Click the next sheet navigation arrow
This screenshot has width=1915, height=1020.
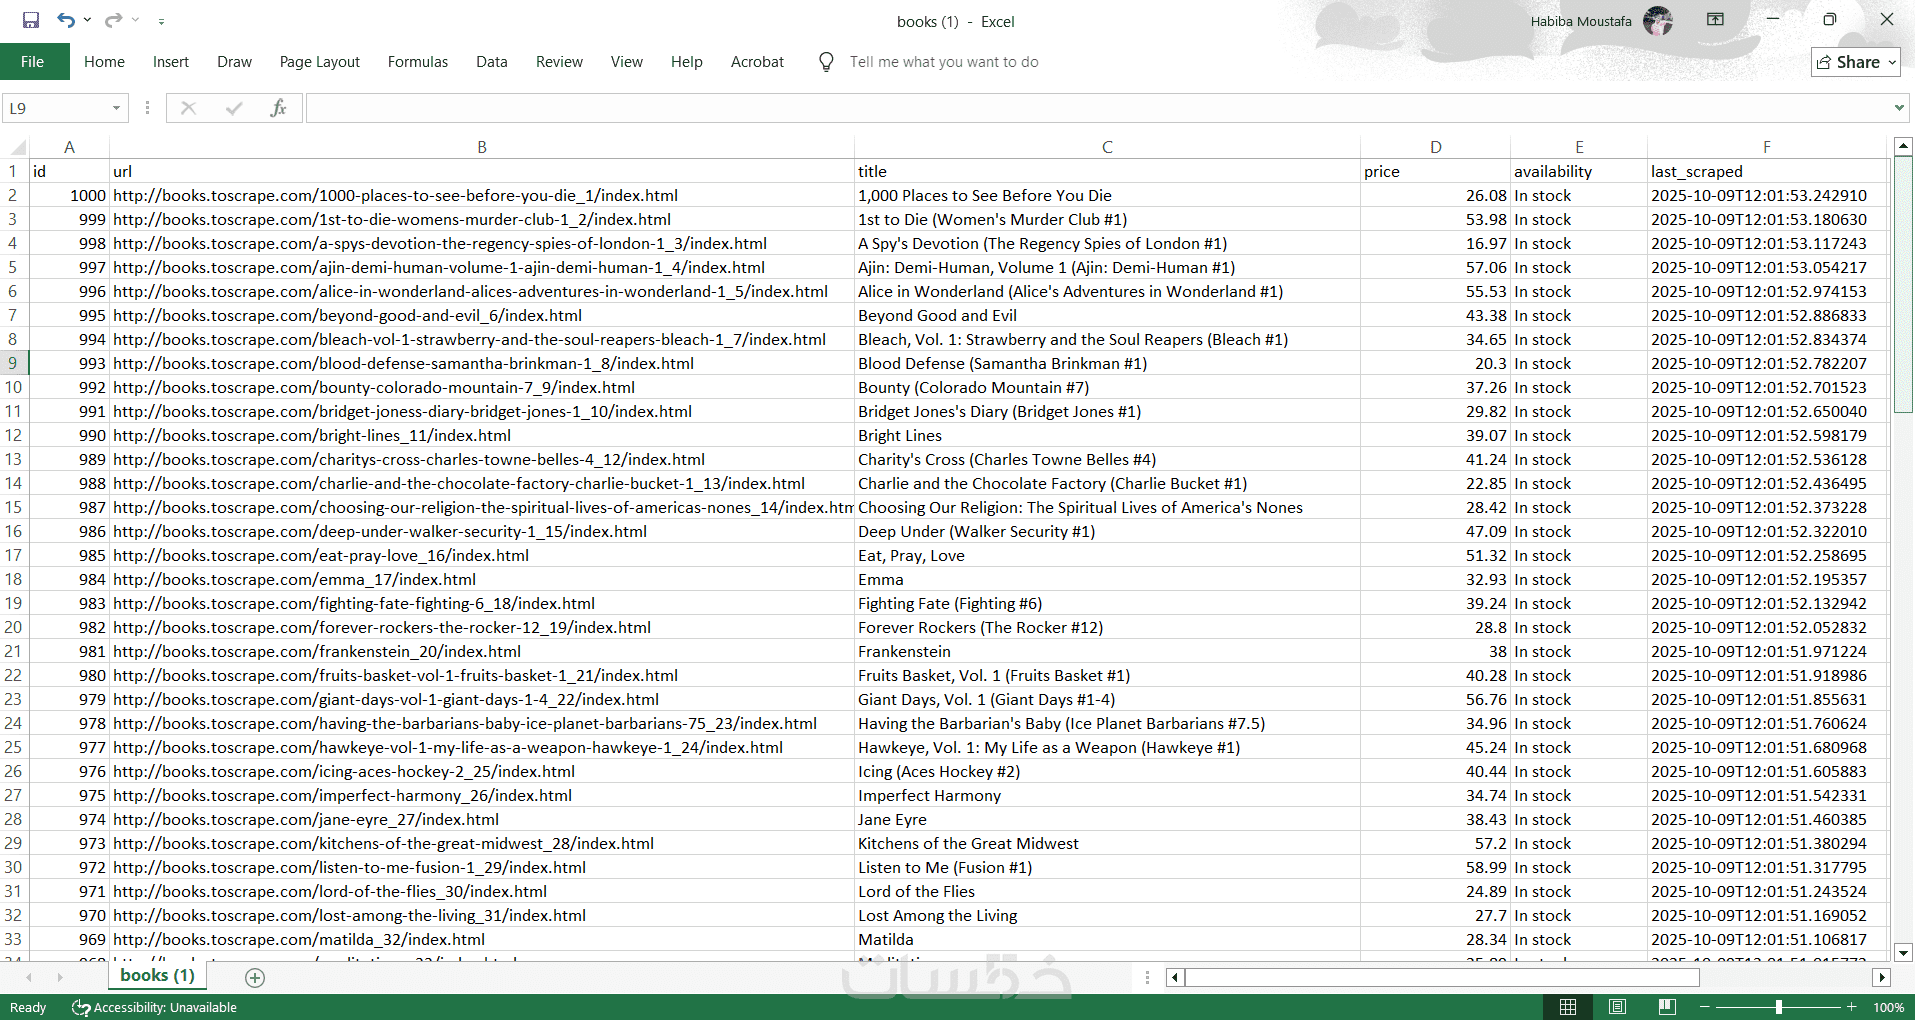(60, 977)
